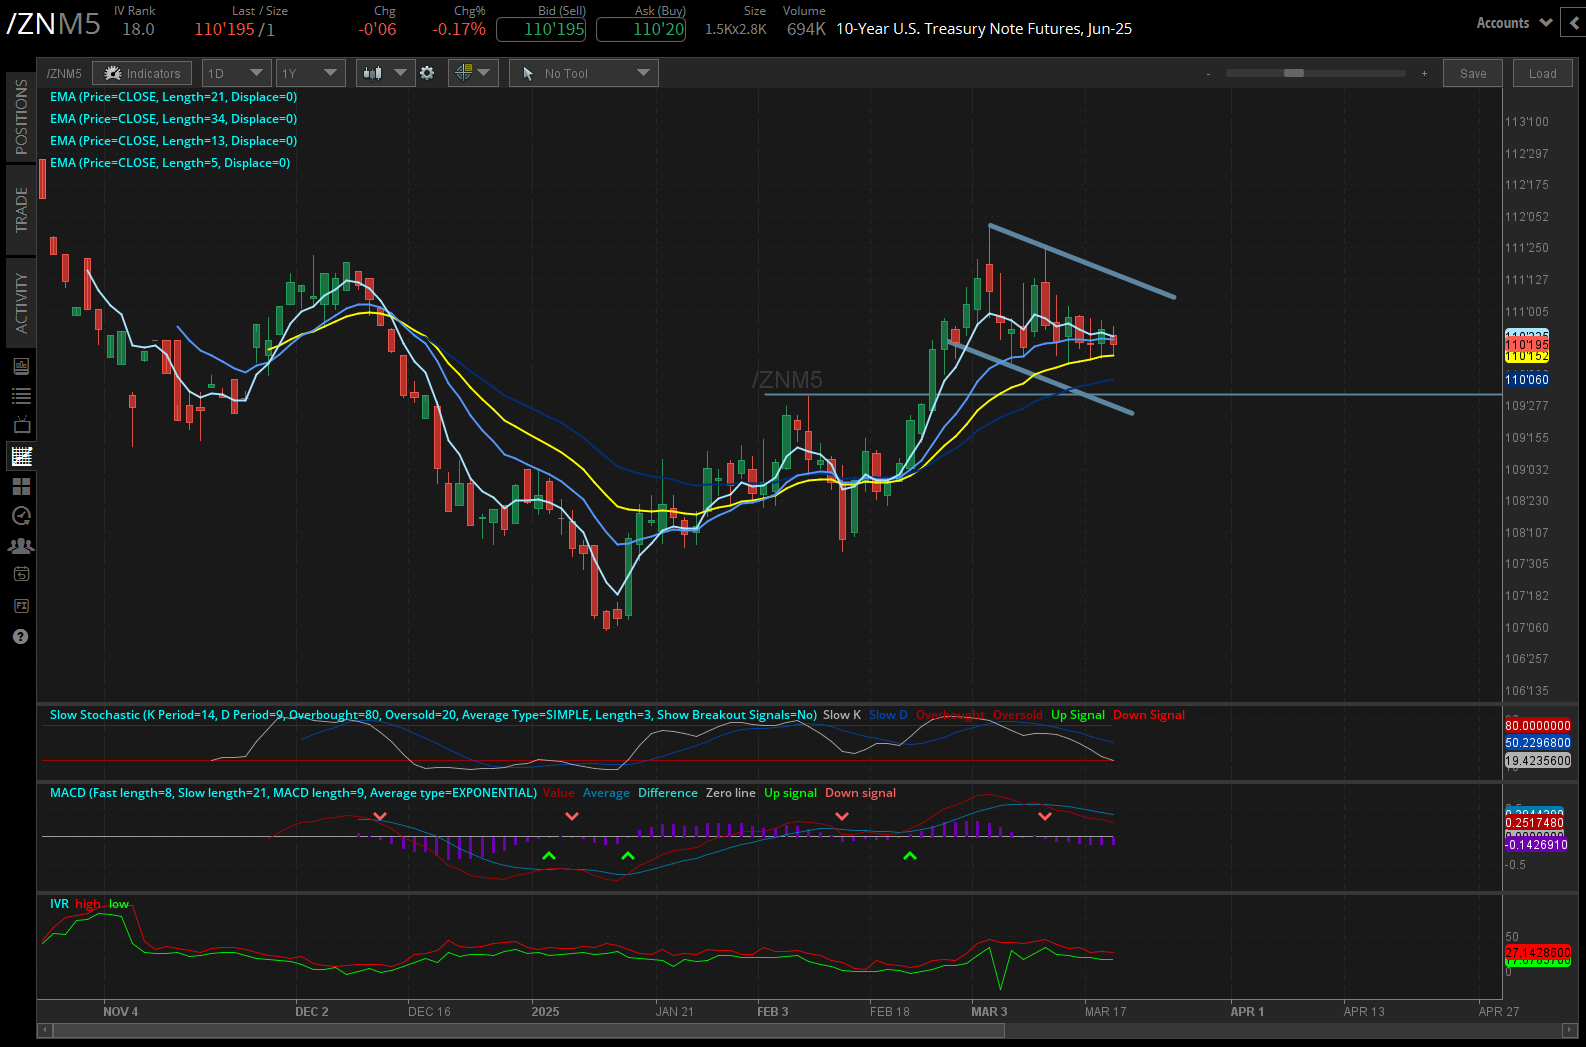This screenshot has width=1586, height=1047.
Task: Switch to the POSITIONS tab
Action: 21,116
